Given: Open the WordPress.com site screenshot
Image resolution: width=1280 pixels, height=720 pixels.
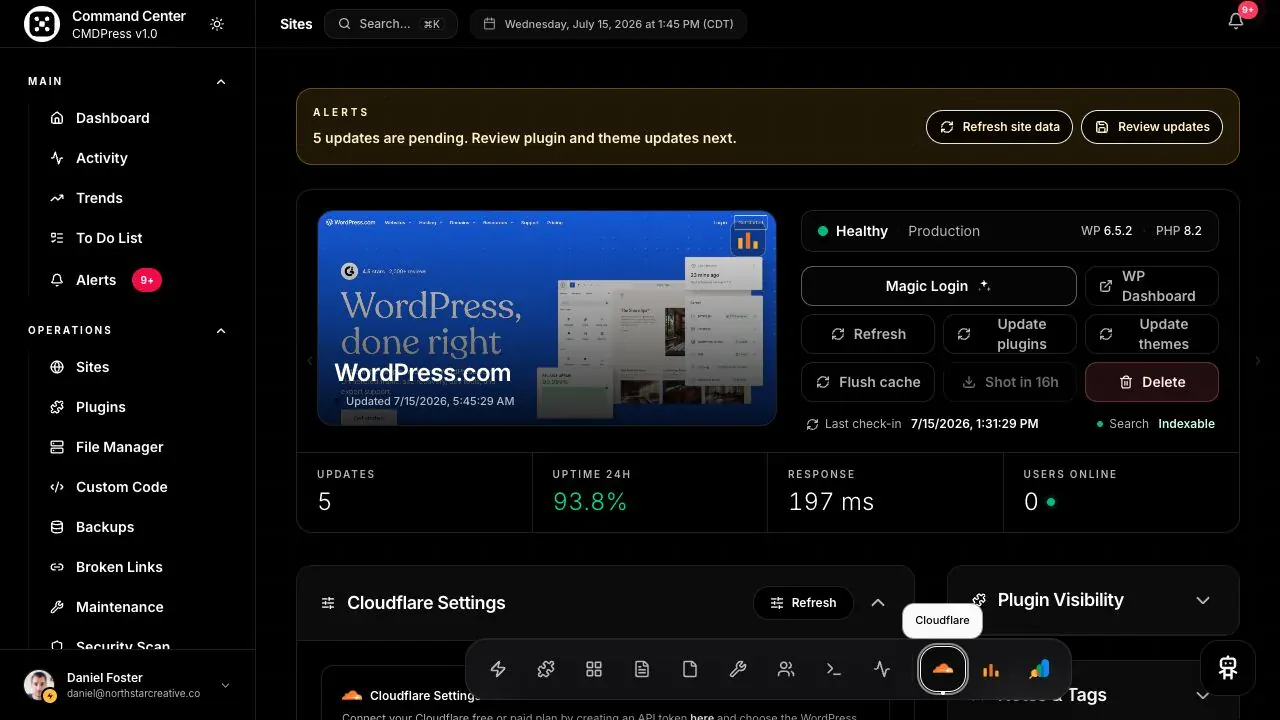Looking at the screenshot, I should 547,318.
